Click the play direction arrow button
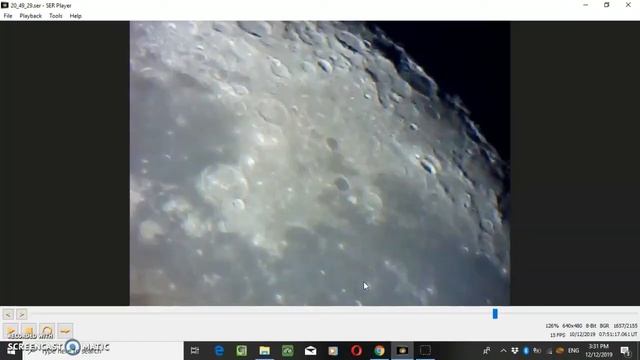 tap(65, 331)
